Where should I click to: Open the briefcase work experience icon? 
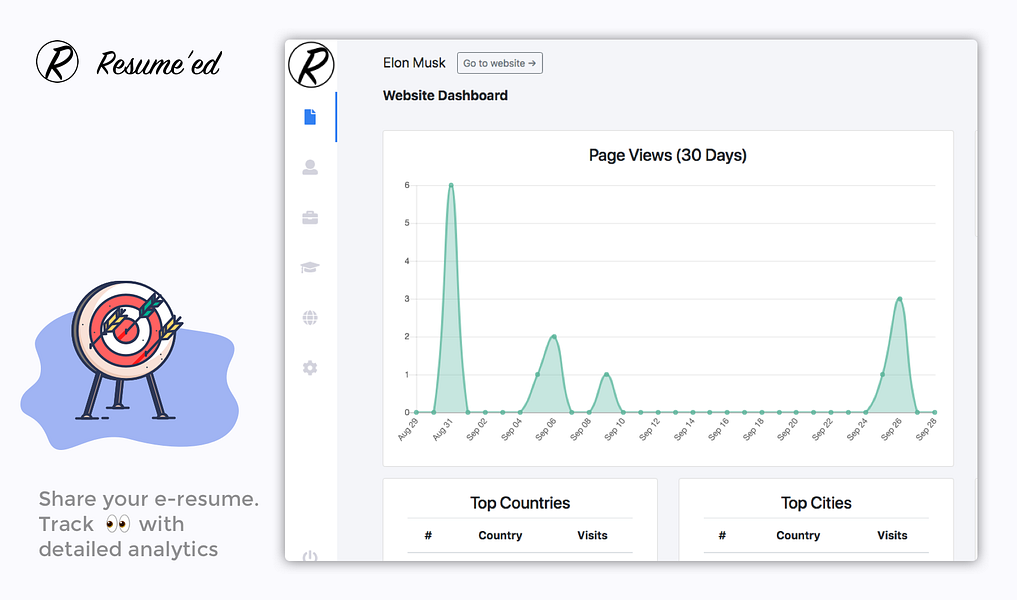(x=310, y=217)
